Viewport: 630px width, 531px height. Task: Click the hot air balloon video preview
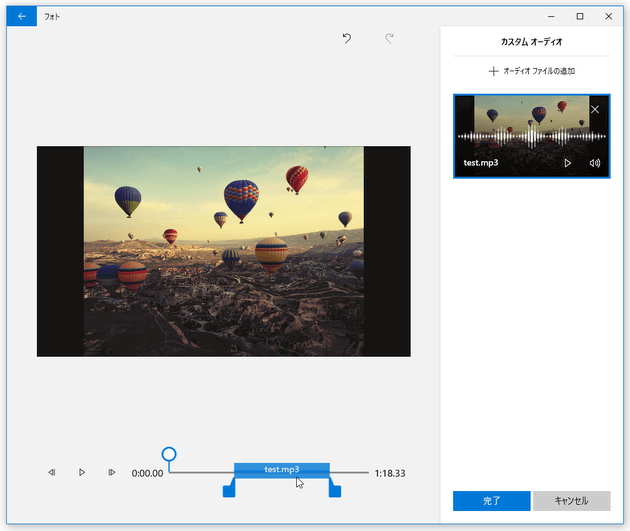[223, 251]
